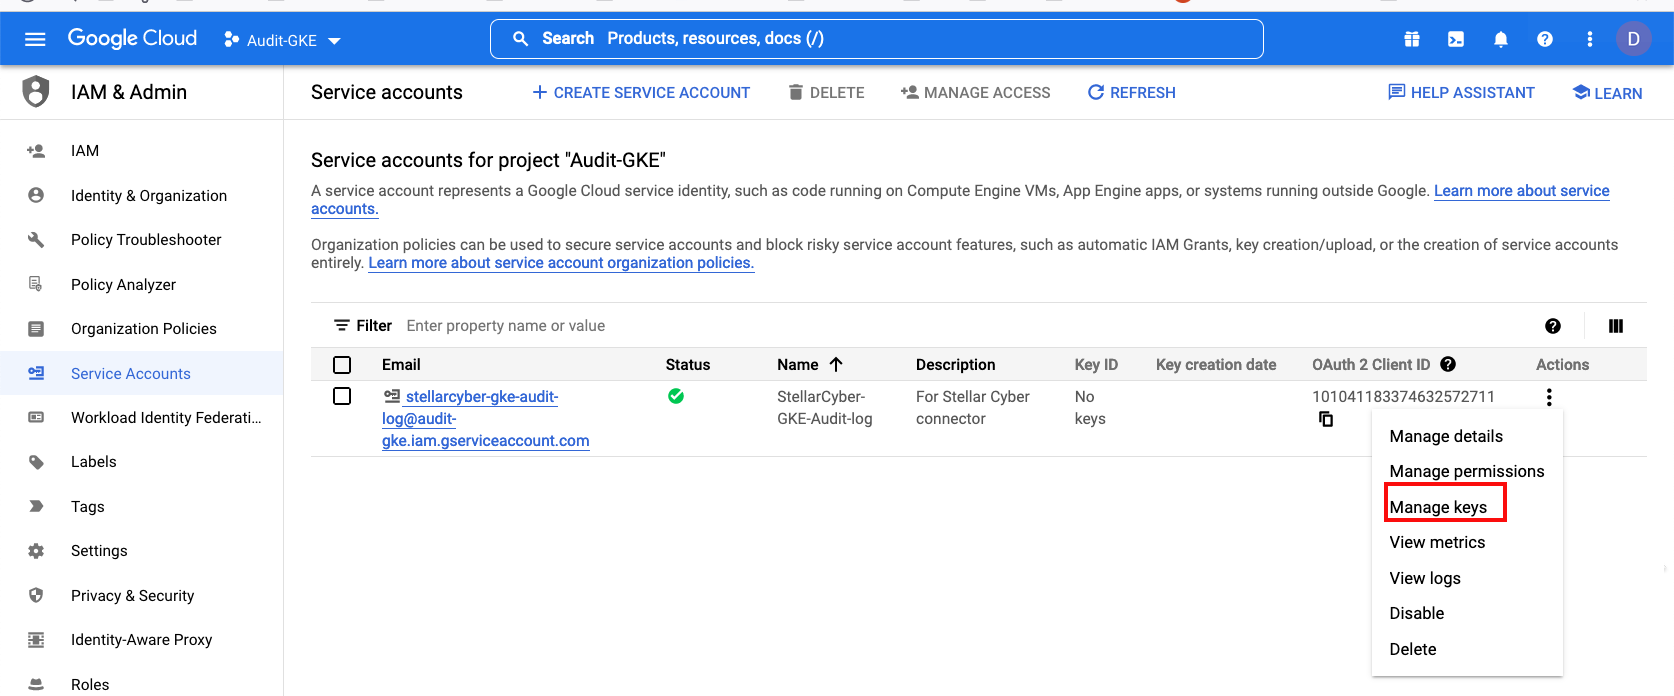Select all service accounts checkbox in header
This screenshot has width=1674, height=696.
(342, 365)
